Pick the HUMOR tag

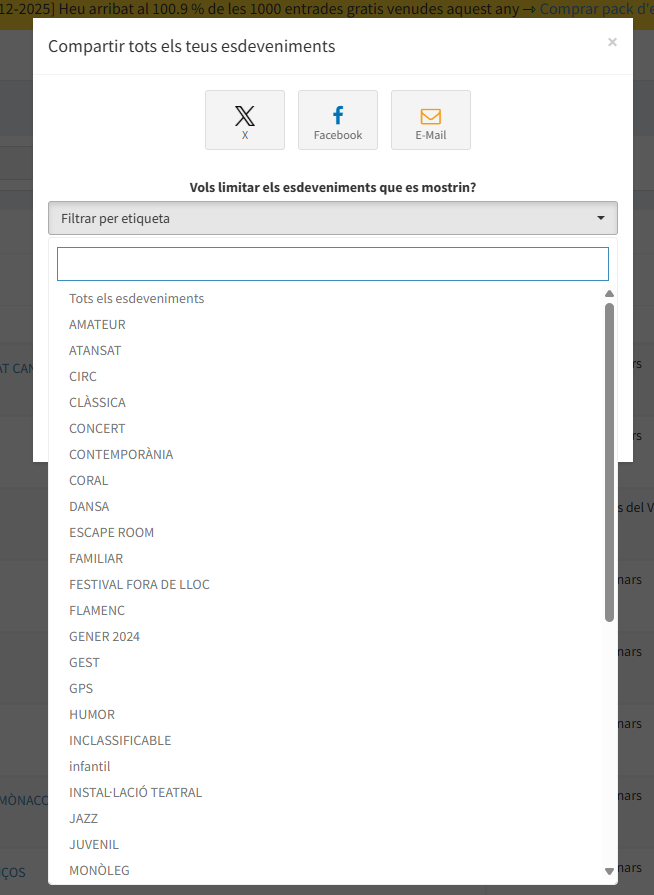click(x=92, y=715)
